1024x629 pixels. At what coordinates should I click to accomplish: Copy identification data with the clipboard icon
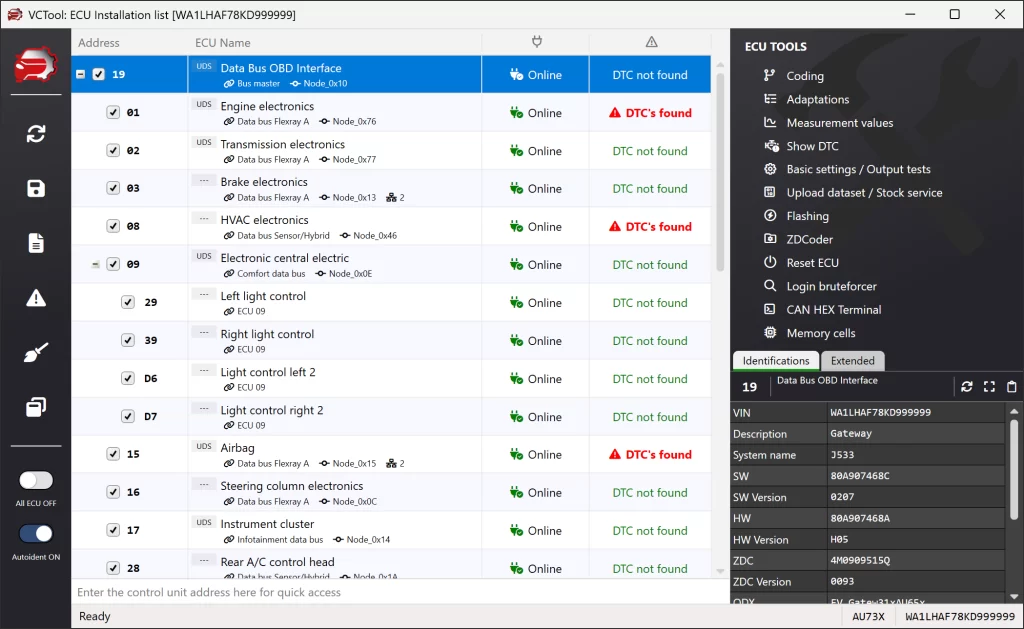1011,387
